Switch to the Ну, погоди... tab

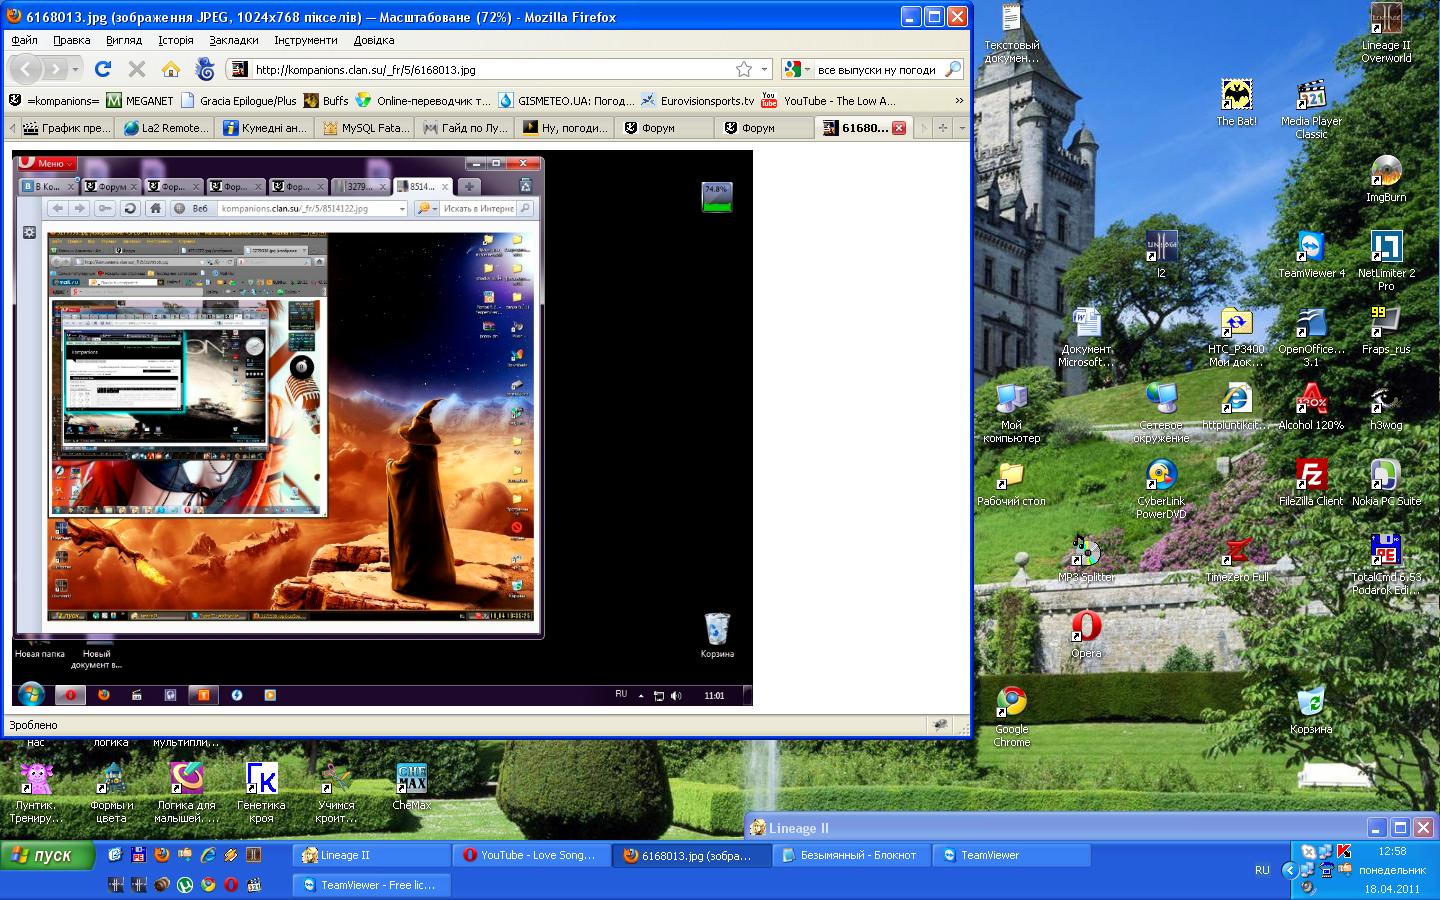point(567,128)
